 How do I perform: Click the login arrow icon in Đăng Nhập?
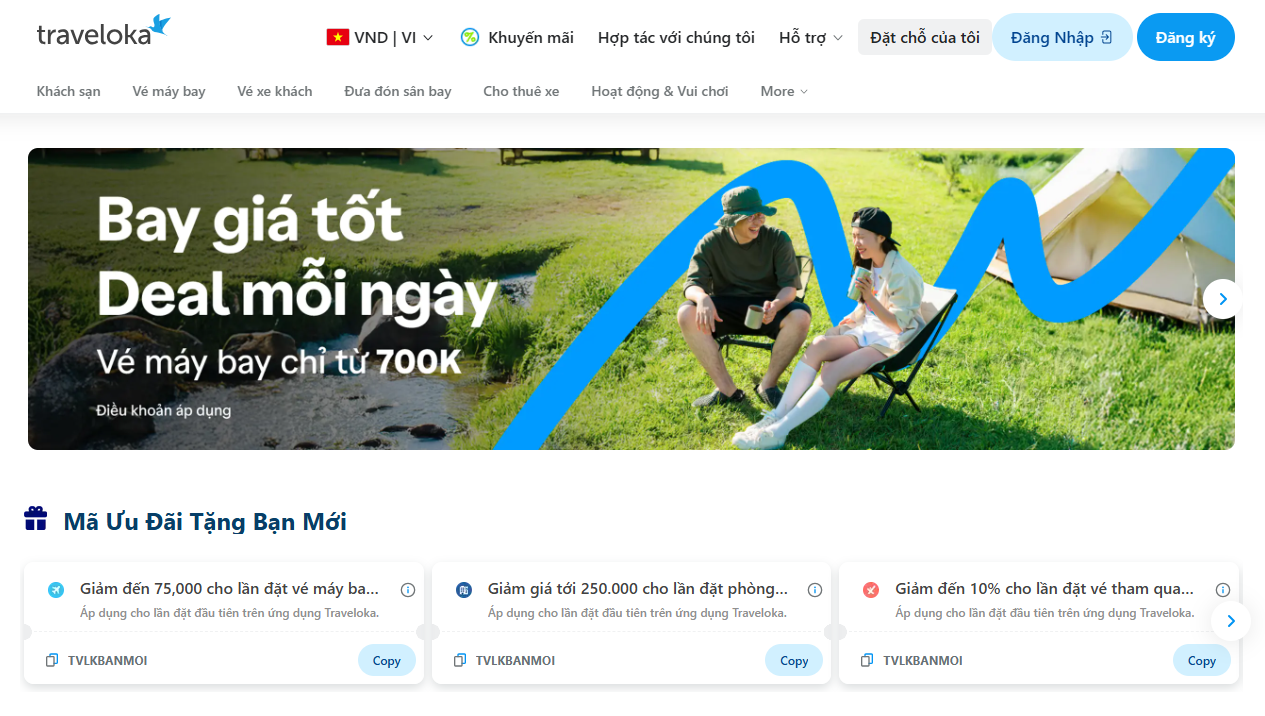[1107, 37]
